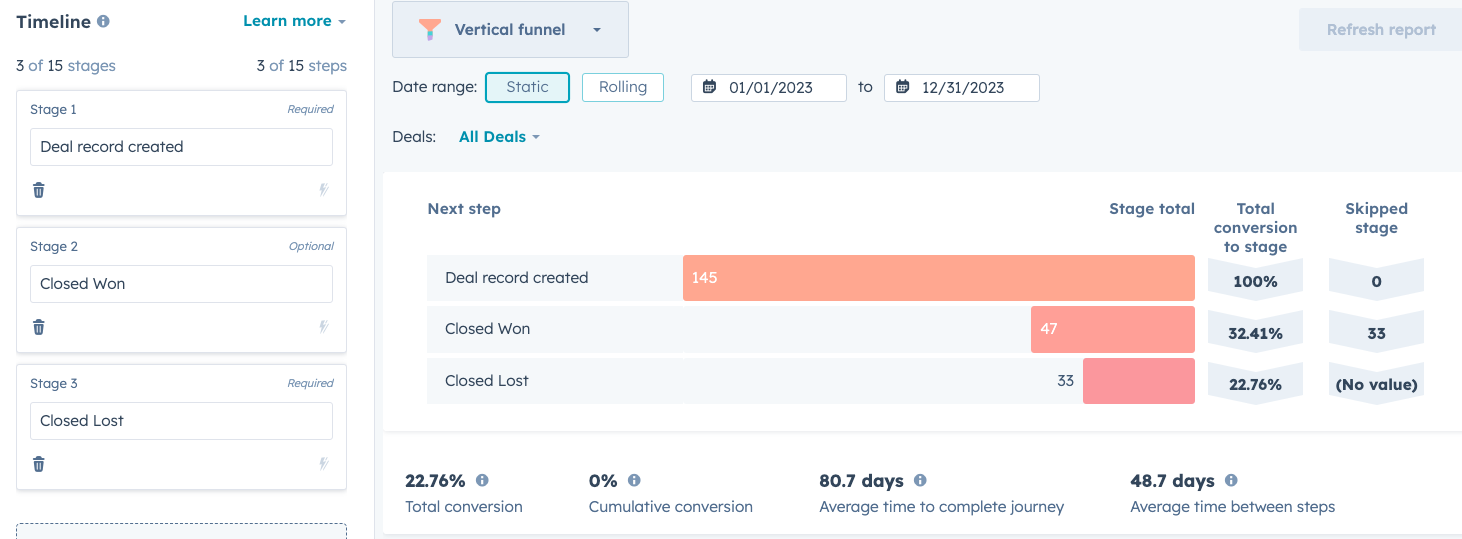
Task: Open the start date calendar icon
Action: (x=709, y=87)
